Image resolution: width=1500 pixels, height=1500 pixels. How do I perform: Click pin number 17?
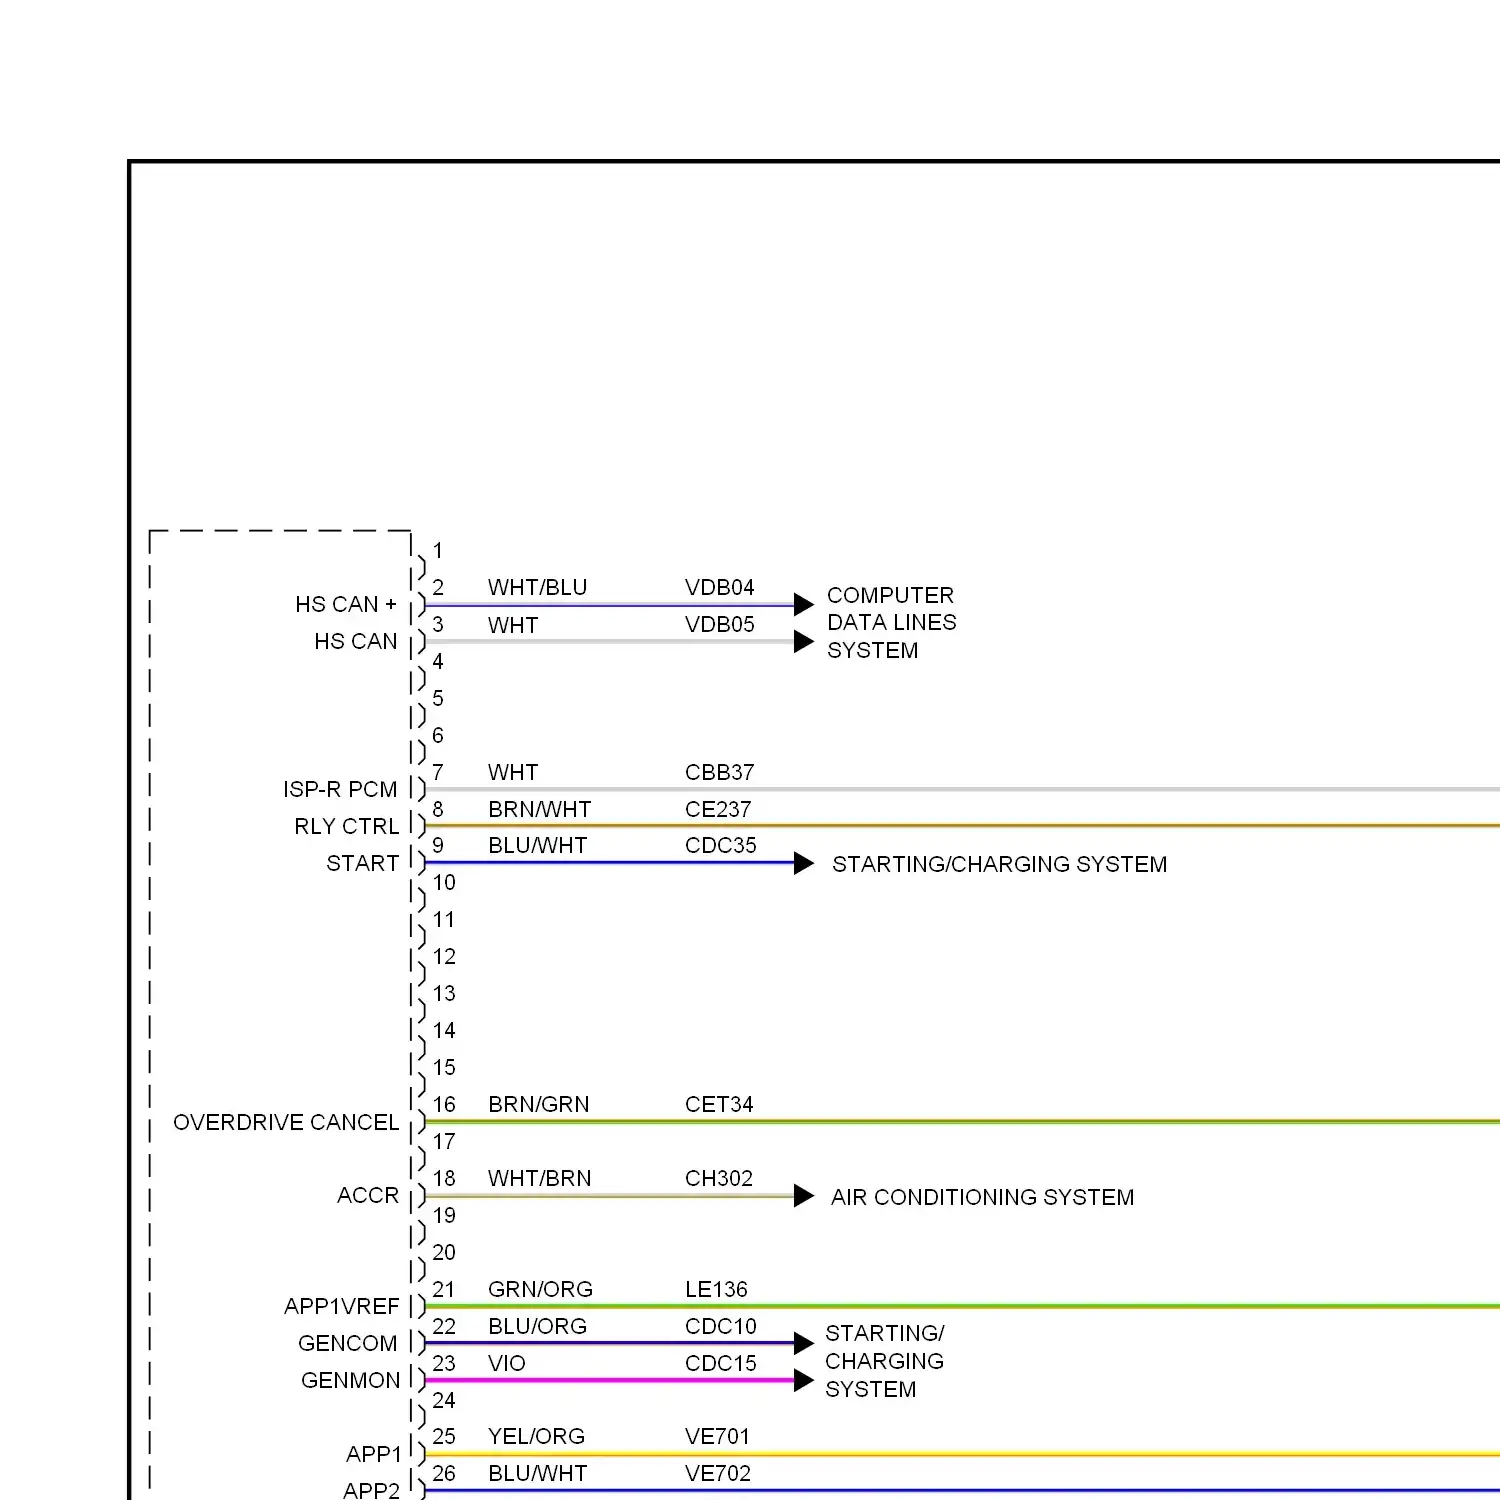coord(444,1141)
